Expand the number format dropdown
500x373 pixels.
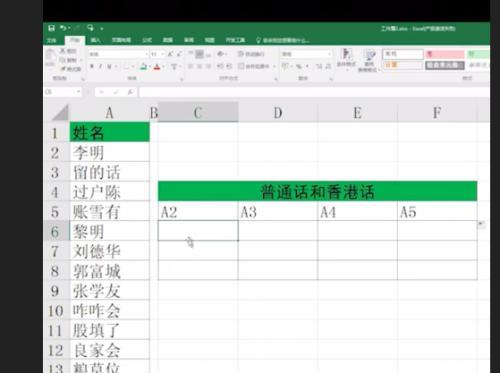[x=329, y=54]
